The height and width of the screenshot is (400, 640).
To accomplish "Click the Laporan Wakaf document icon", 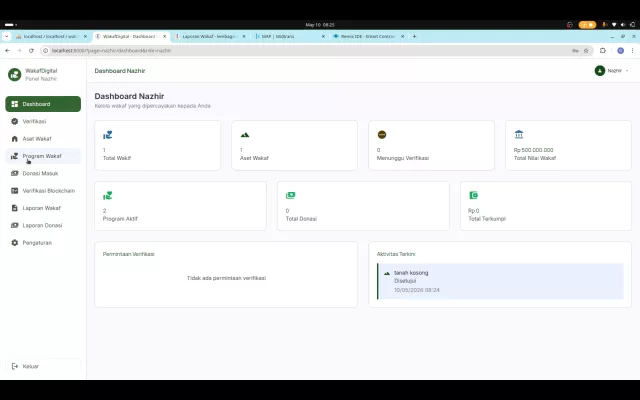I will [15, 208].
